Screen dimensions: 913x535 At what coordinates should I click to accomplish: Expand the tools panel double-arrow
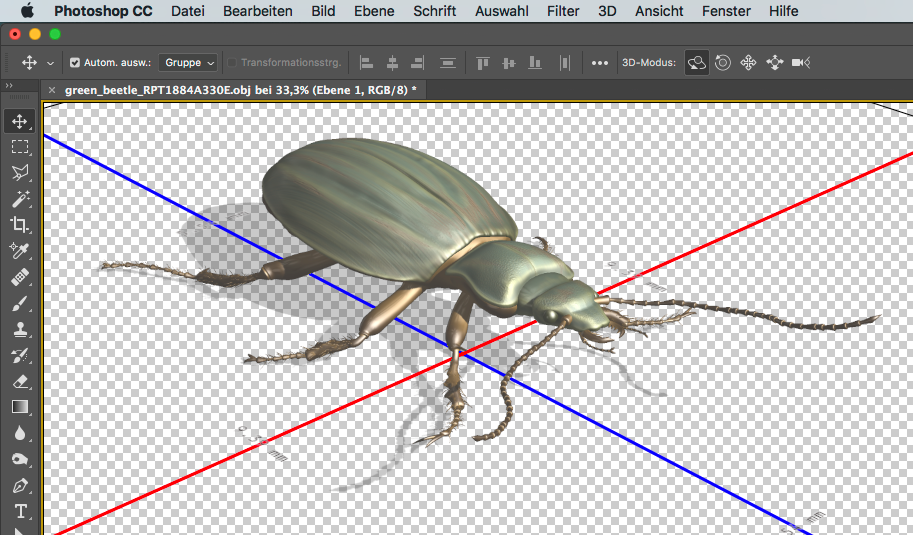click(x=9, y=86)
